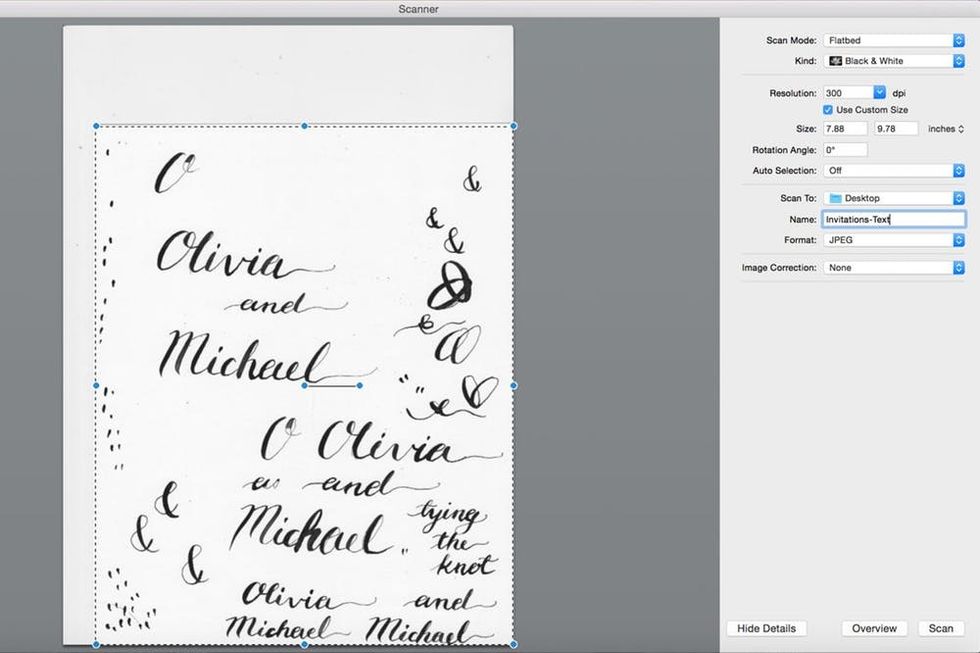Click the width size field showing 7.88

[x=845, y=129]
